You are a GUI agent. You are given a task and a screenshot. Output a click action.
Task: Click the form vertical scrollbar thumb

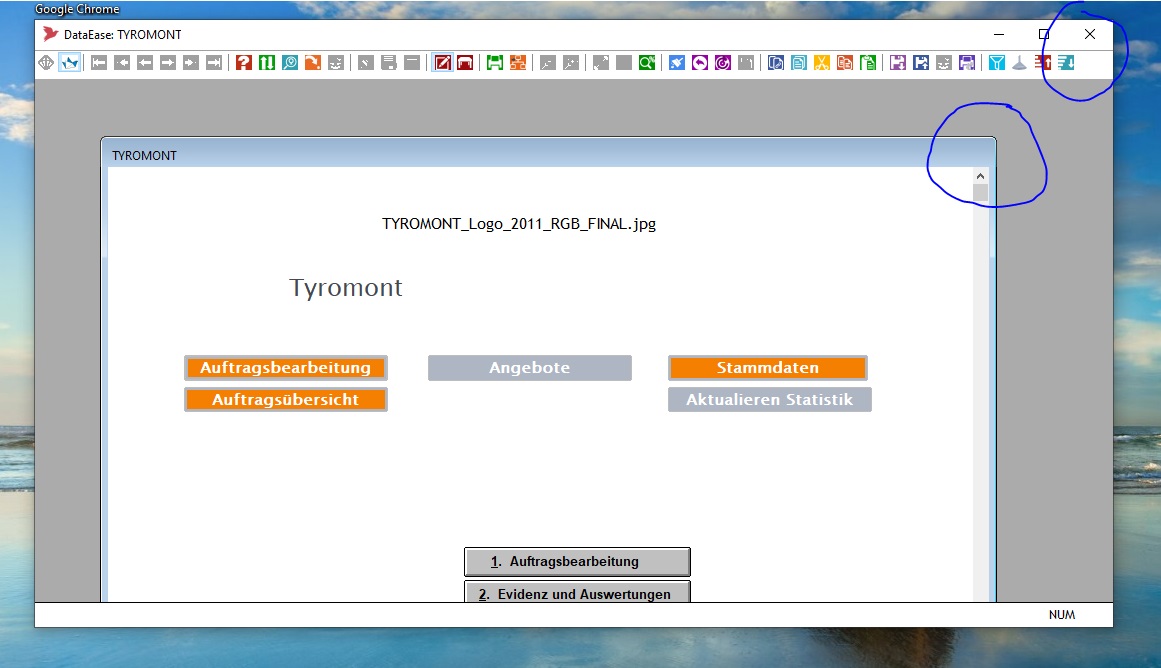(980, 193)
